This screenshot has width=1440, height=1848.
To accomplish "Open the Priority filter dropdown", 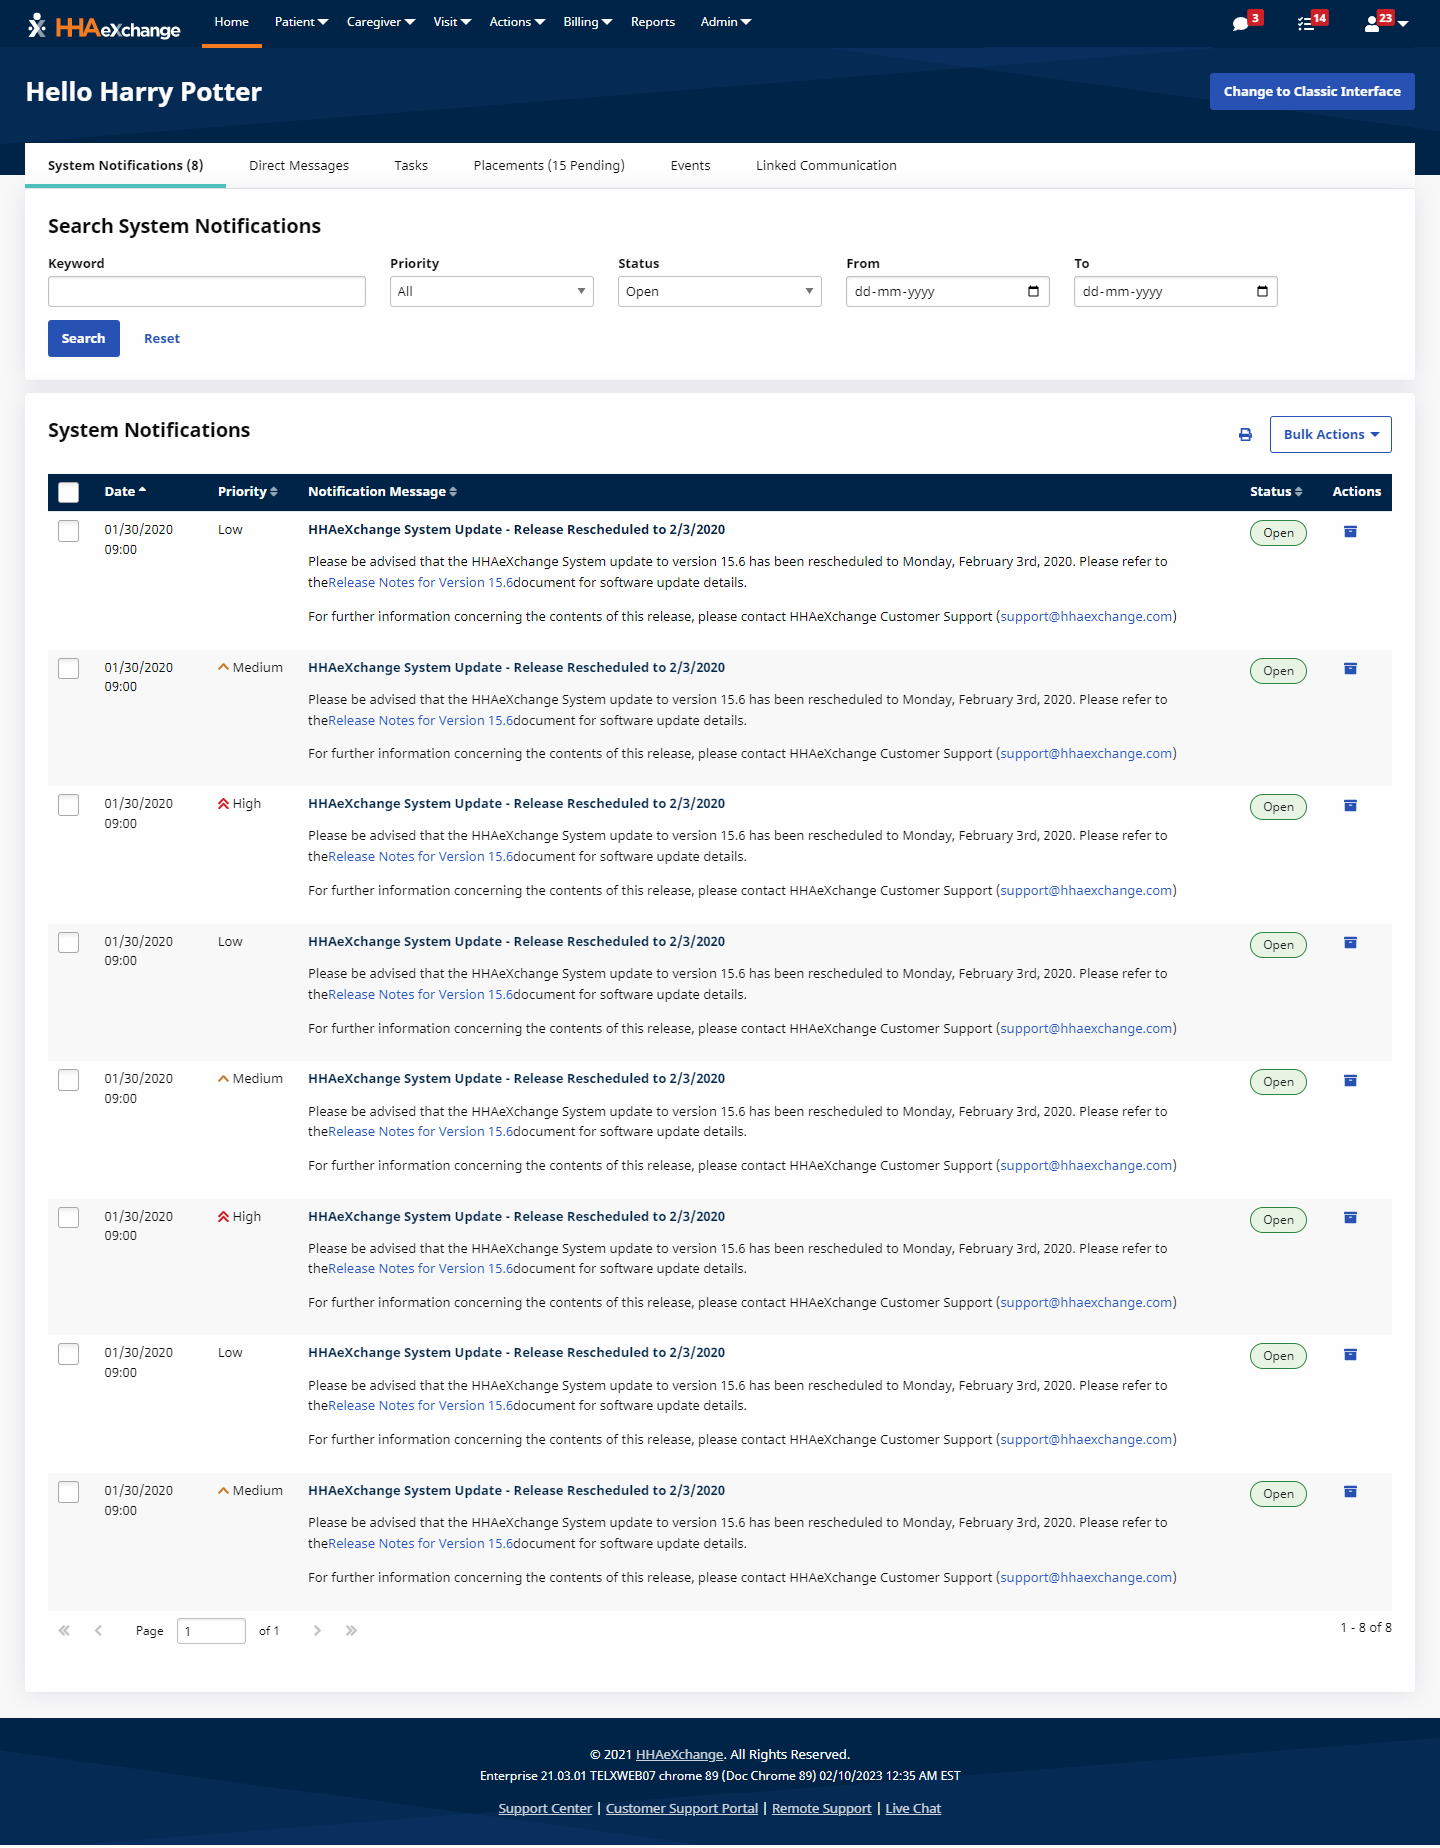I will coord(491,291).
